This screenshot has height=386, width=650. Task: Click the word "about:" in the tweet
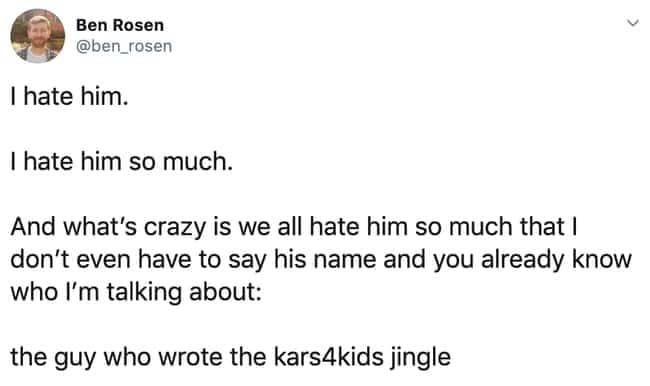[x=226, y=292]
